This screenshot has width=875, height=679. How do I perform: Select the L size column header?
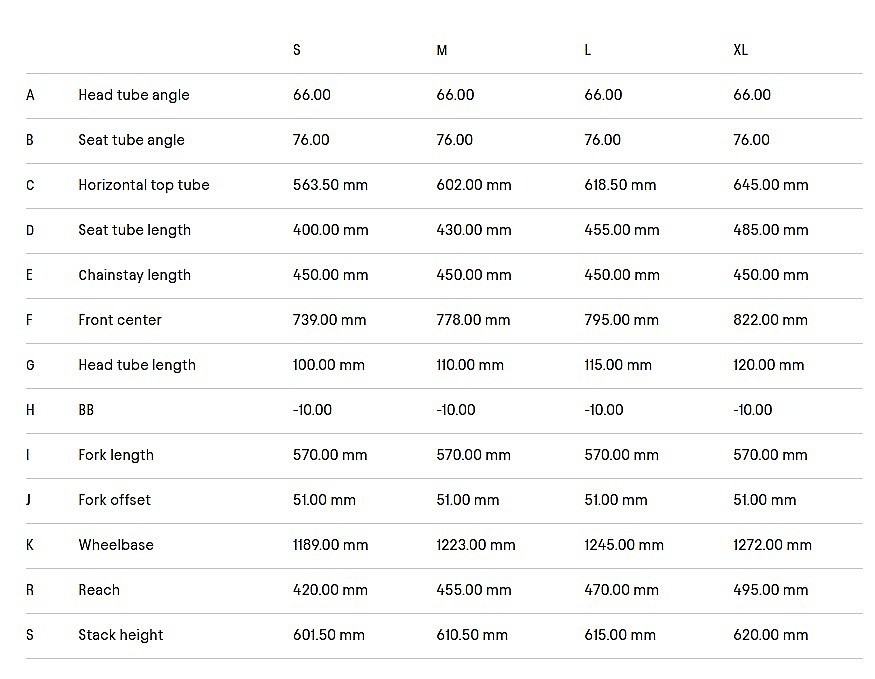(x=588, y=50)
